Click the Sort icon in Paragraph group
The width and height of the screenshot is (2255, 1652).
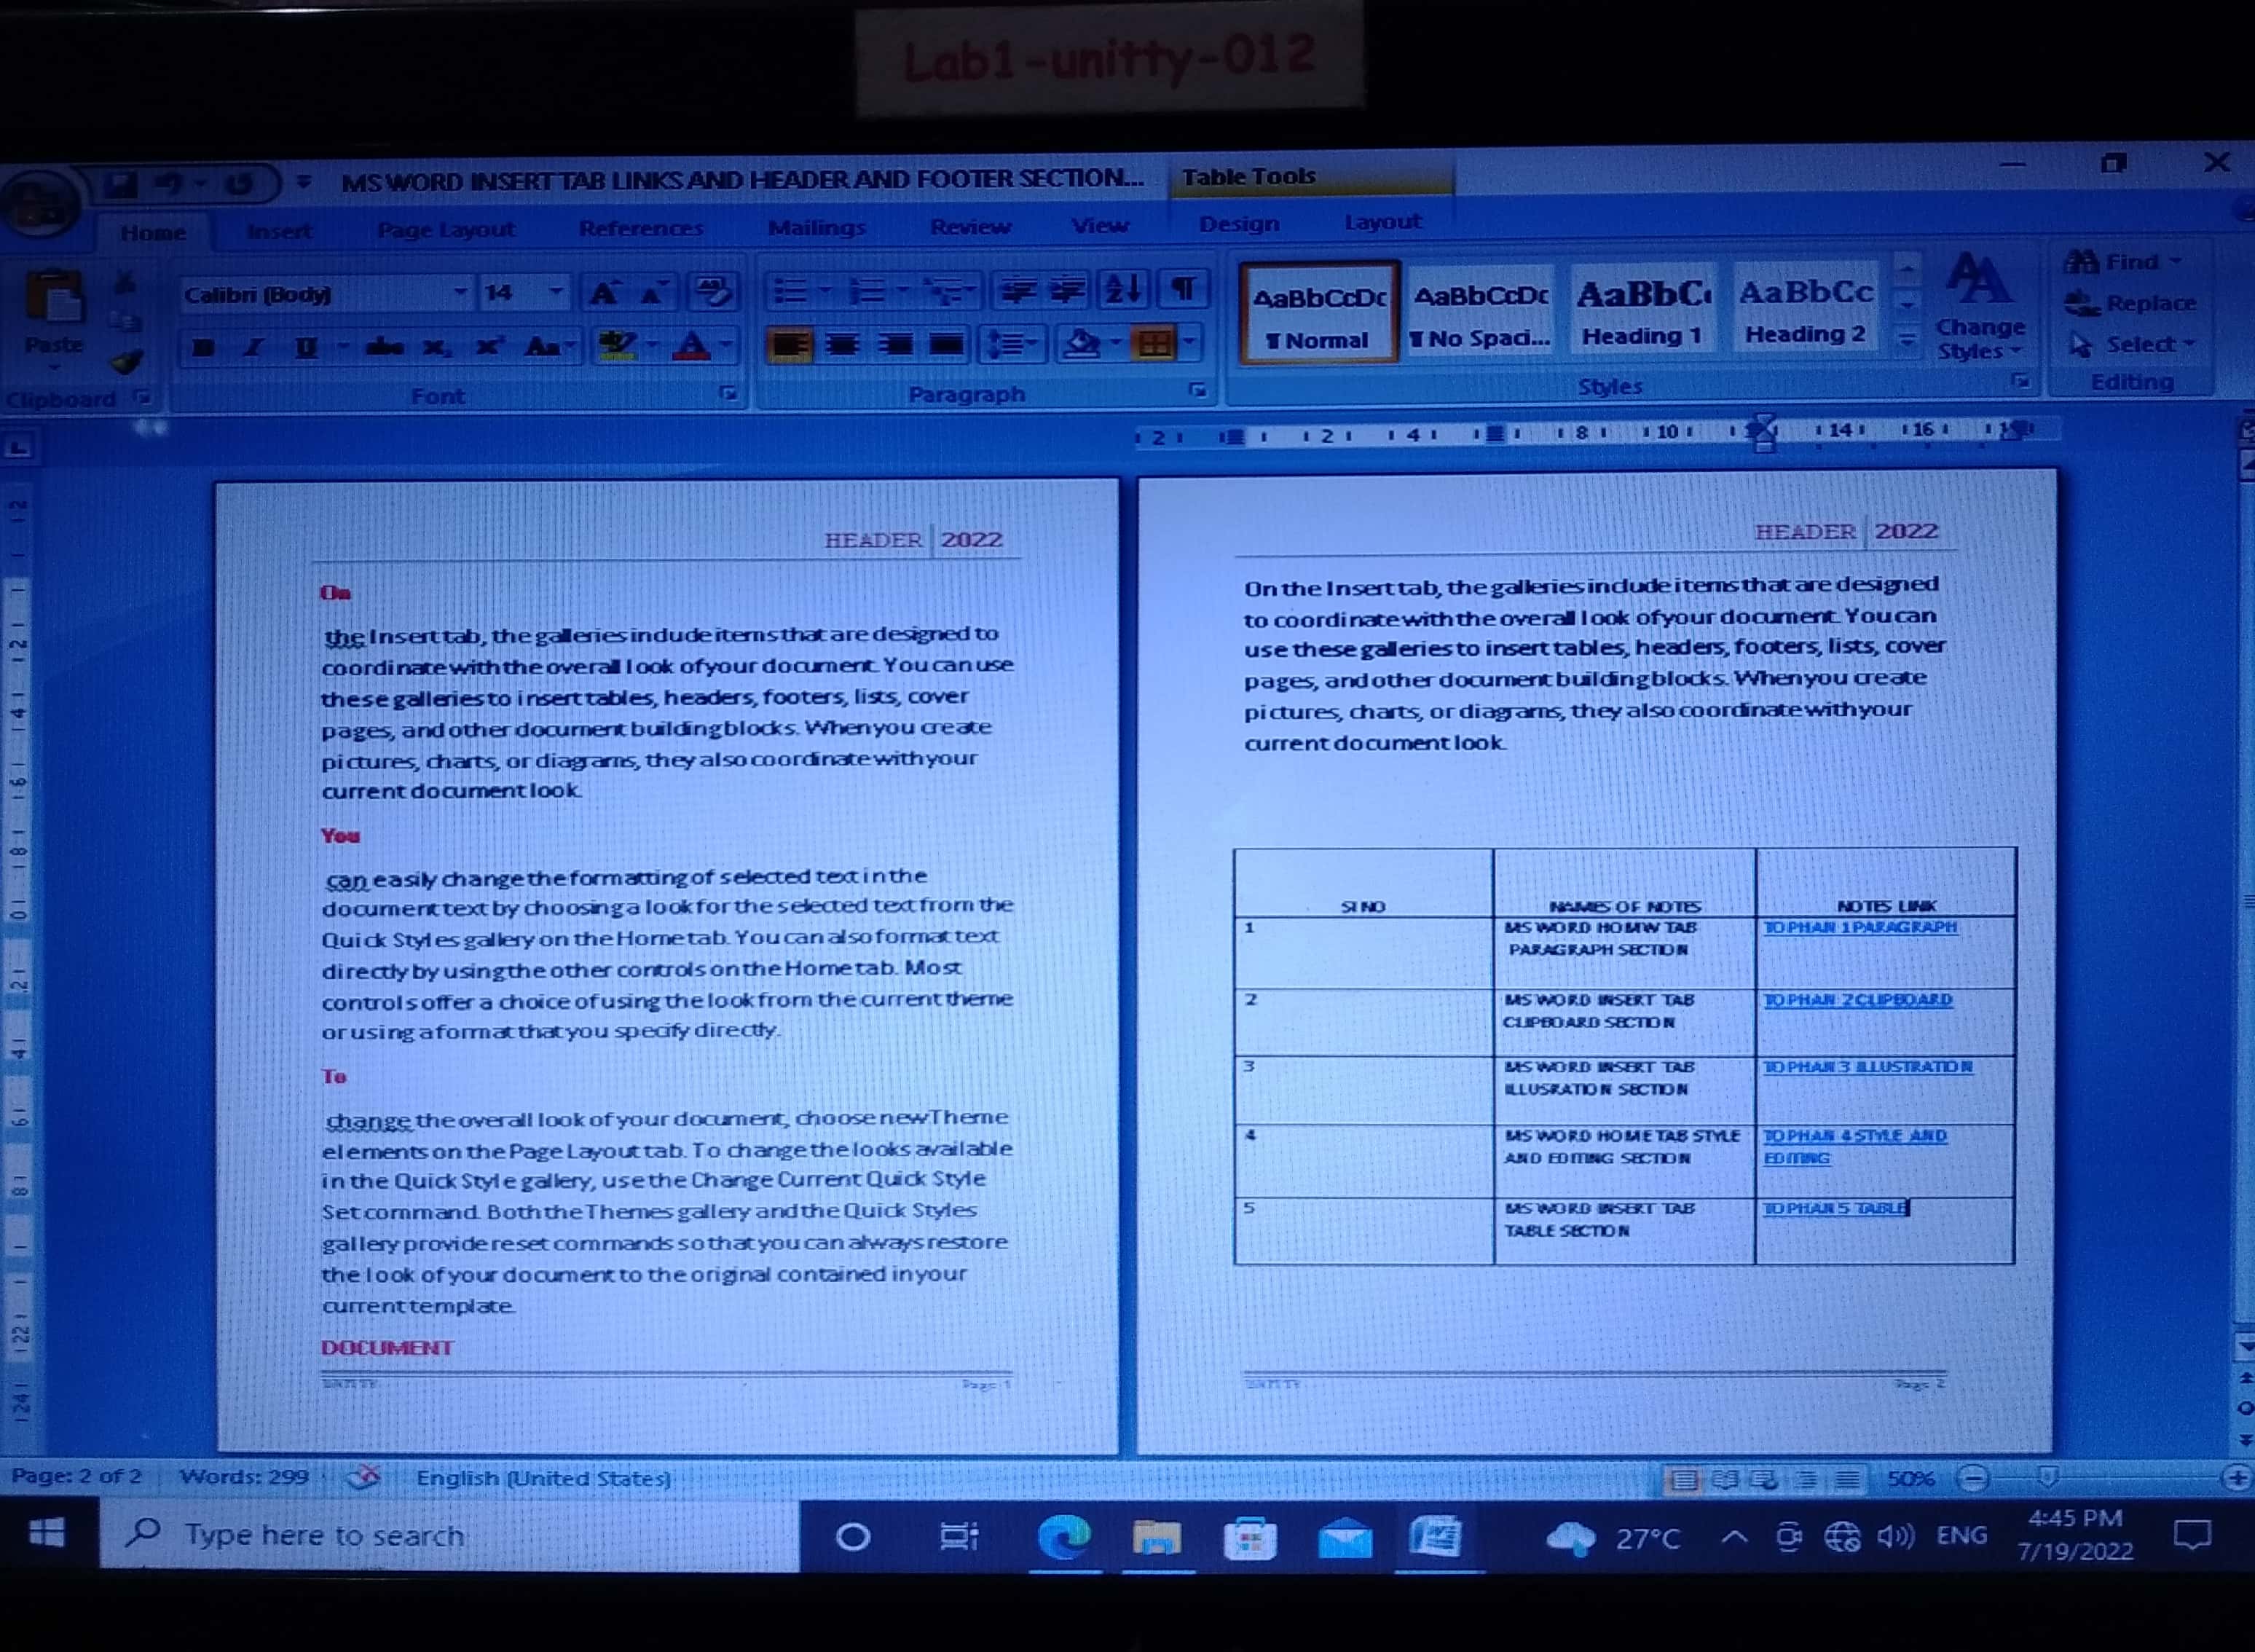[1123, 290]
